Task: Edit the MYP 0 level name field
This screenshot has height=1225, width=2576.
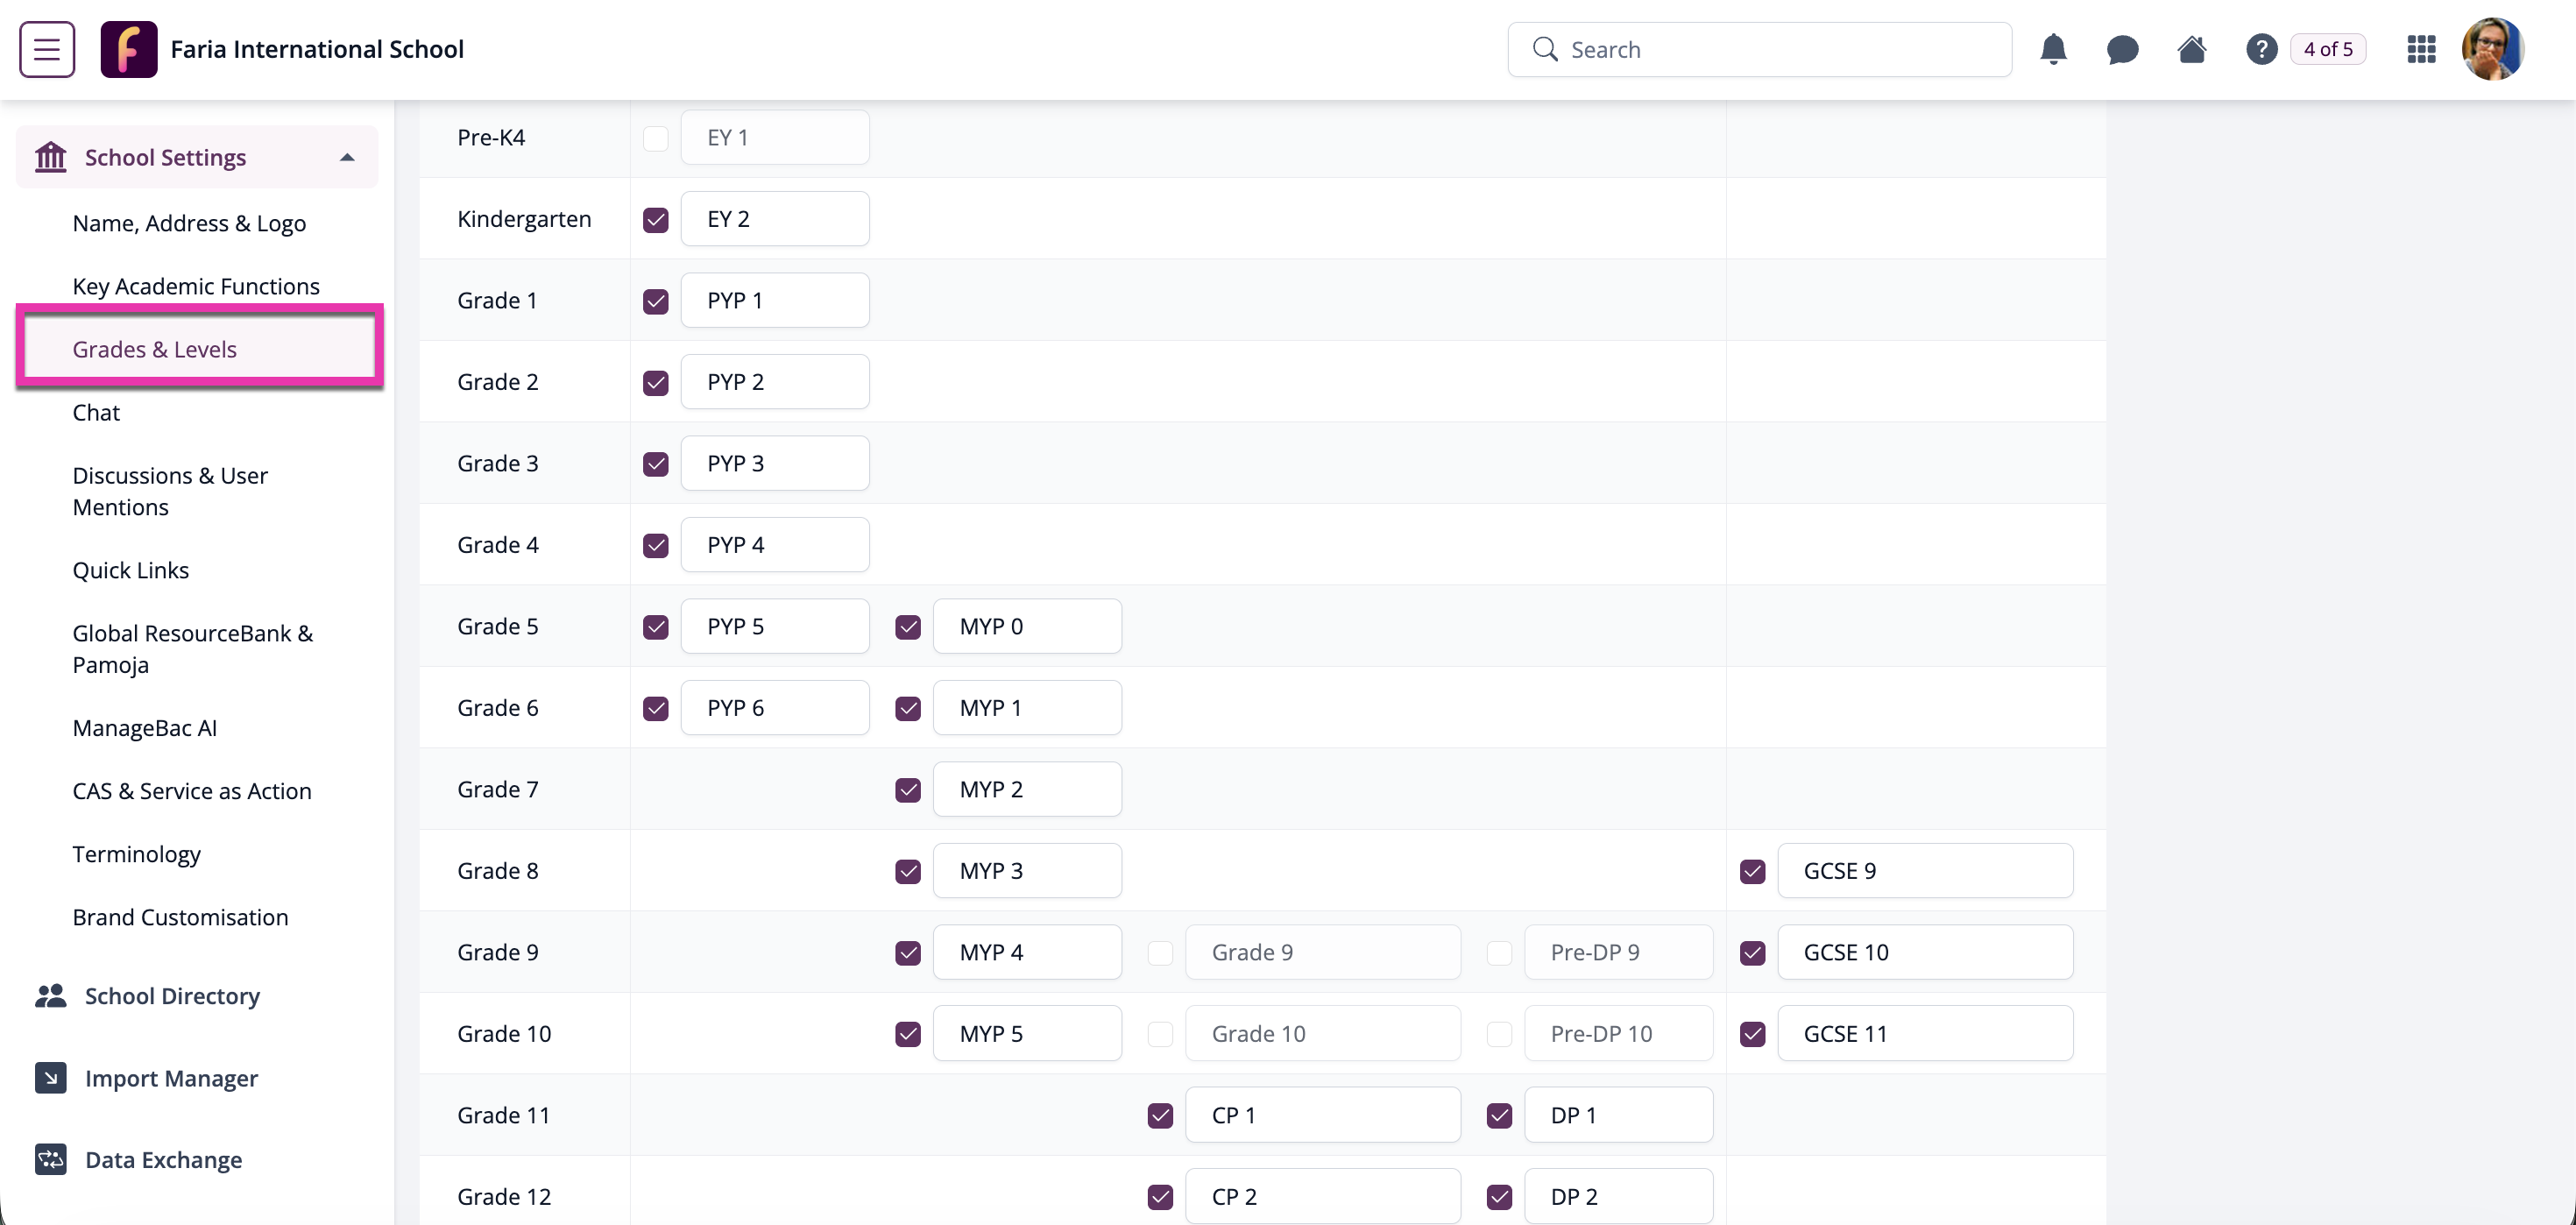Action: 1027,626
